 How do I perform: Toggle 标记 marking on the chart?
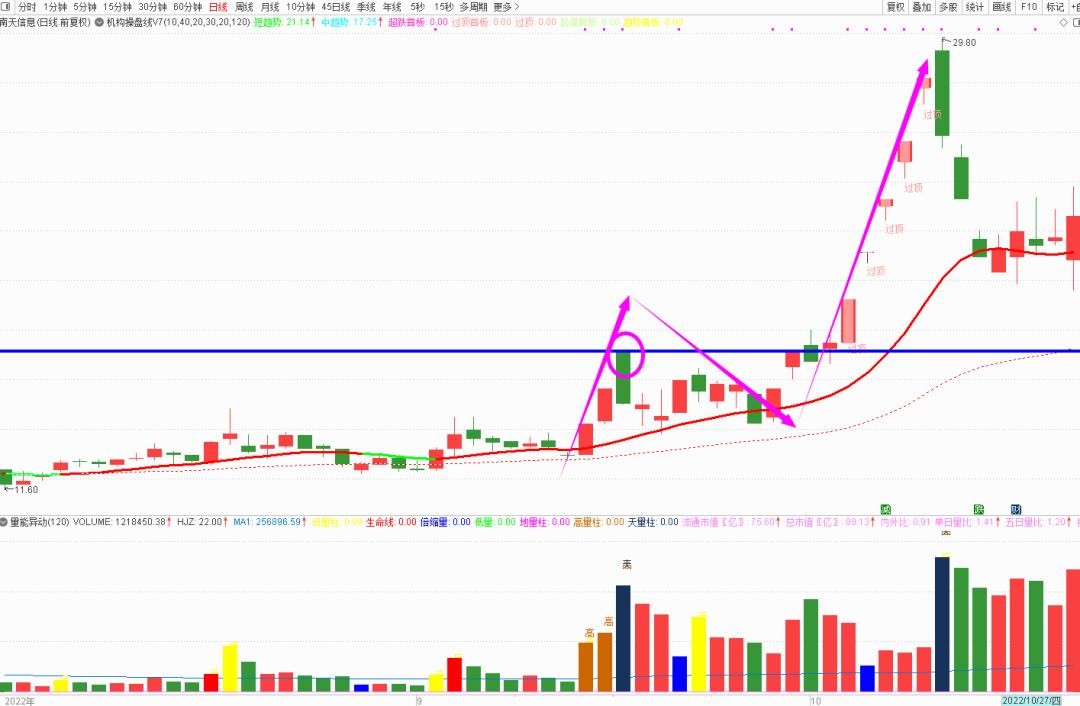click(1055, 7)
